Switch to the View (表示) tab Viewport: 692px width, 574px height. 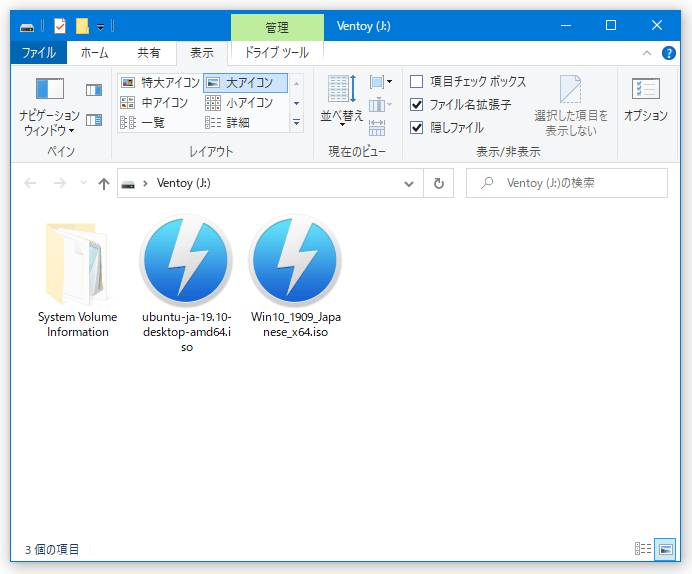coord(202,53)
